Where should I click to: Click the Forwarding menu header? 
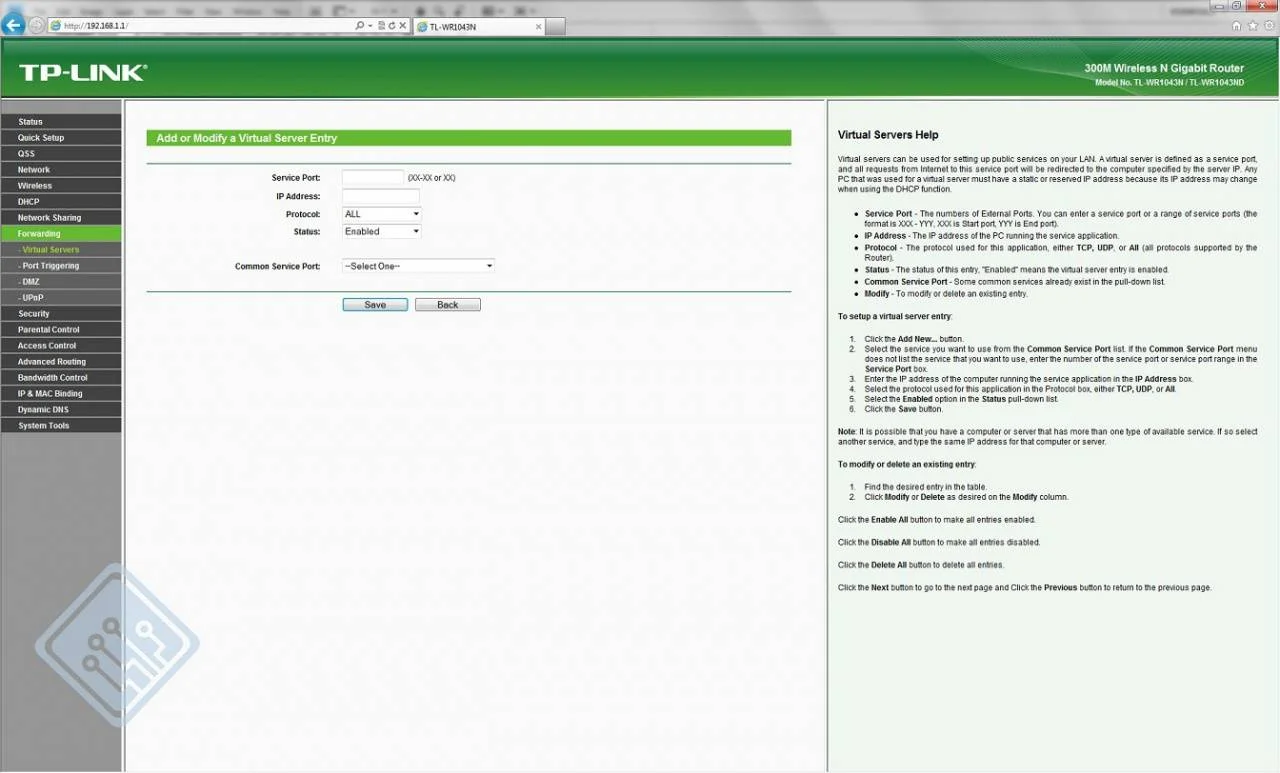click(61, 234)
